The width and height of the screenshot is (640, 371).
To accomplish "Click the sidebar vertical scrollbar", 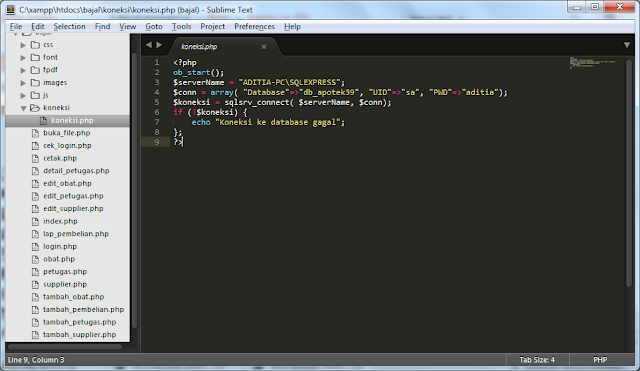I will [135, 190].
